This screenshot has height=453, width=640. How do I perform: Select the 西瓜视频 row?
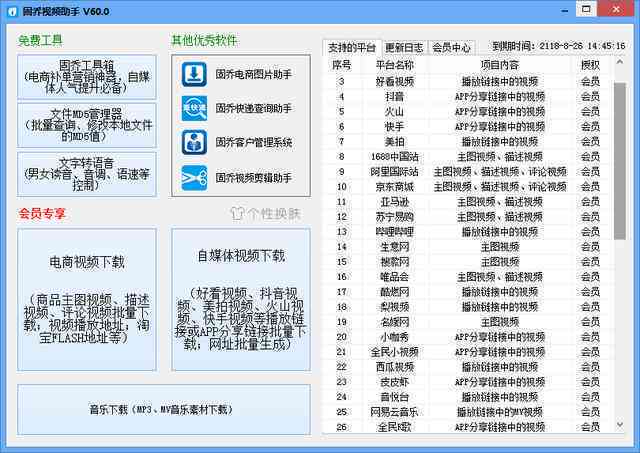[467, 367]
